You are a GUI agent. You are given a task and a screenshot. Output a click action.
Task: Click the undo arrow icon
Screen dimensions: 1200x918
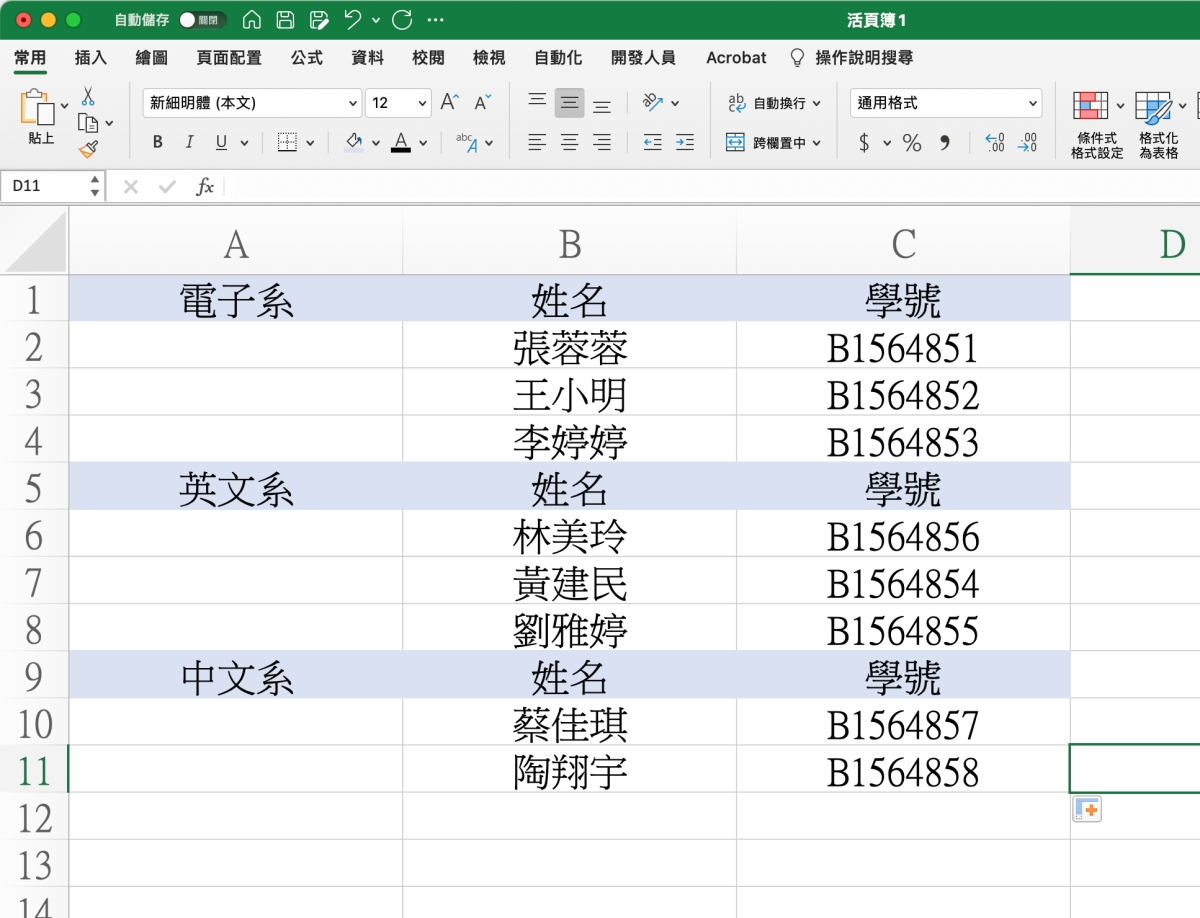coord(352,20)
